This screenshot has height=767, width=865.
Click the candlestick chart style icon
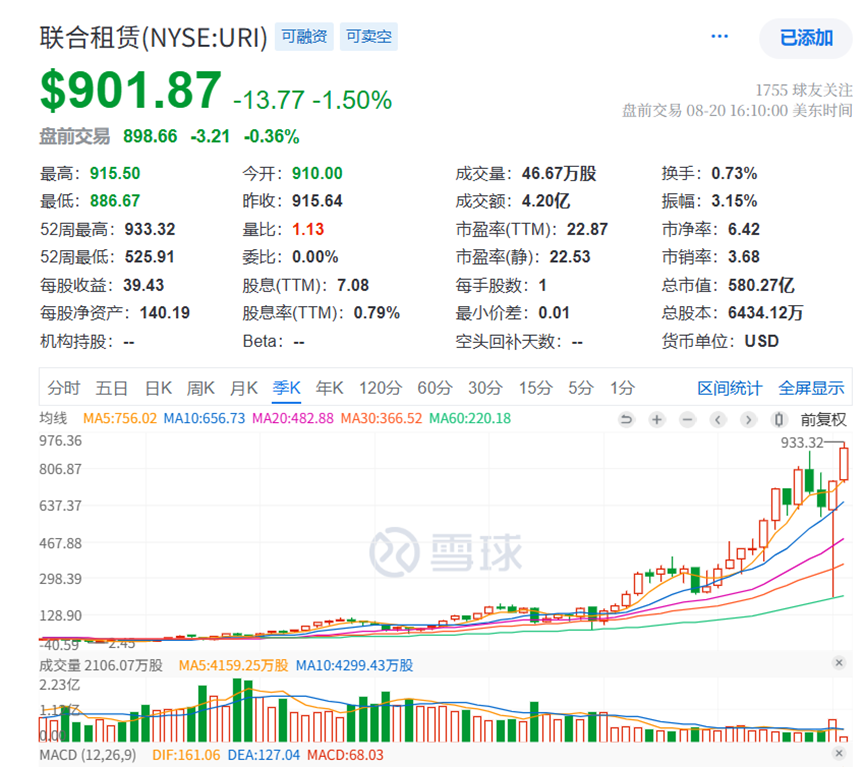779,419
